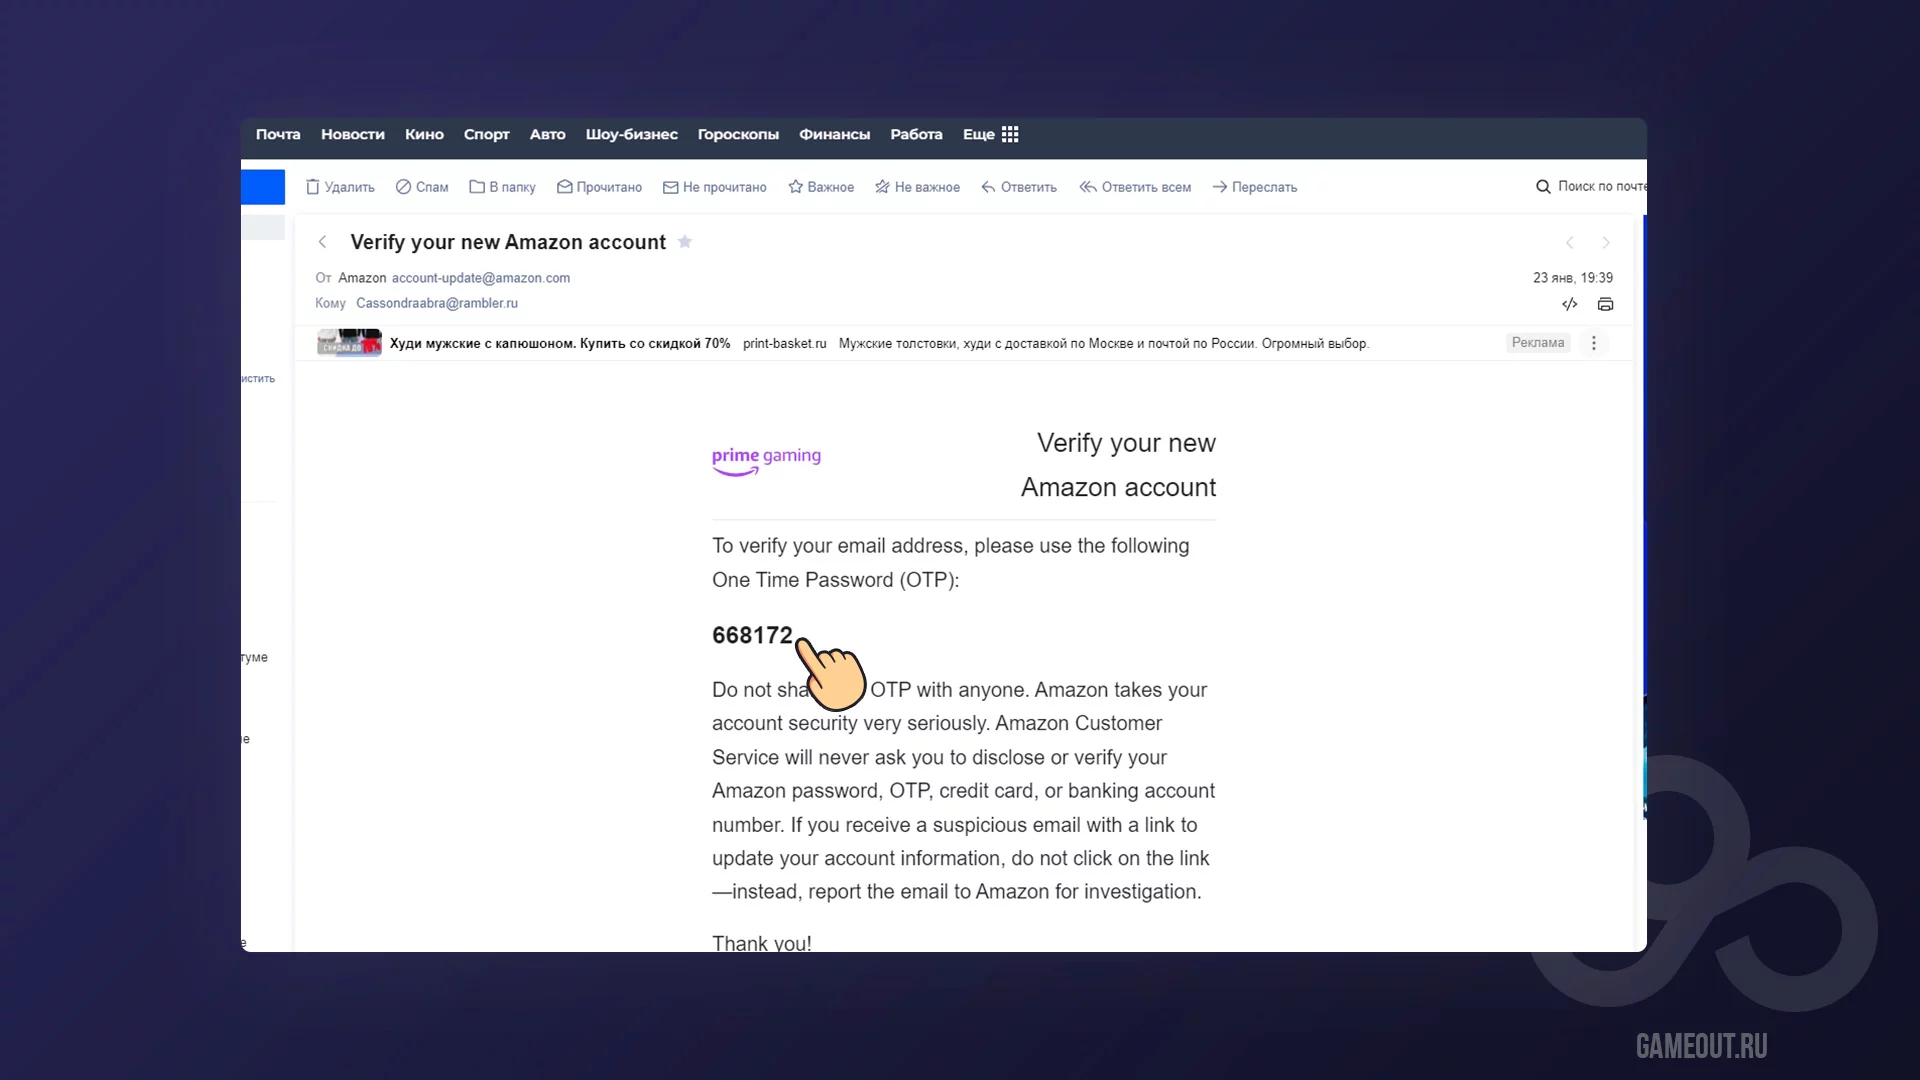Open the Финансы section in the top bar

(834, 134)
